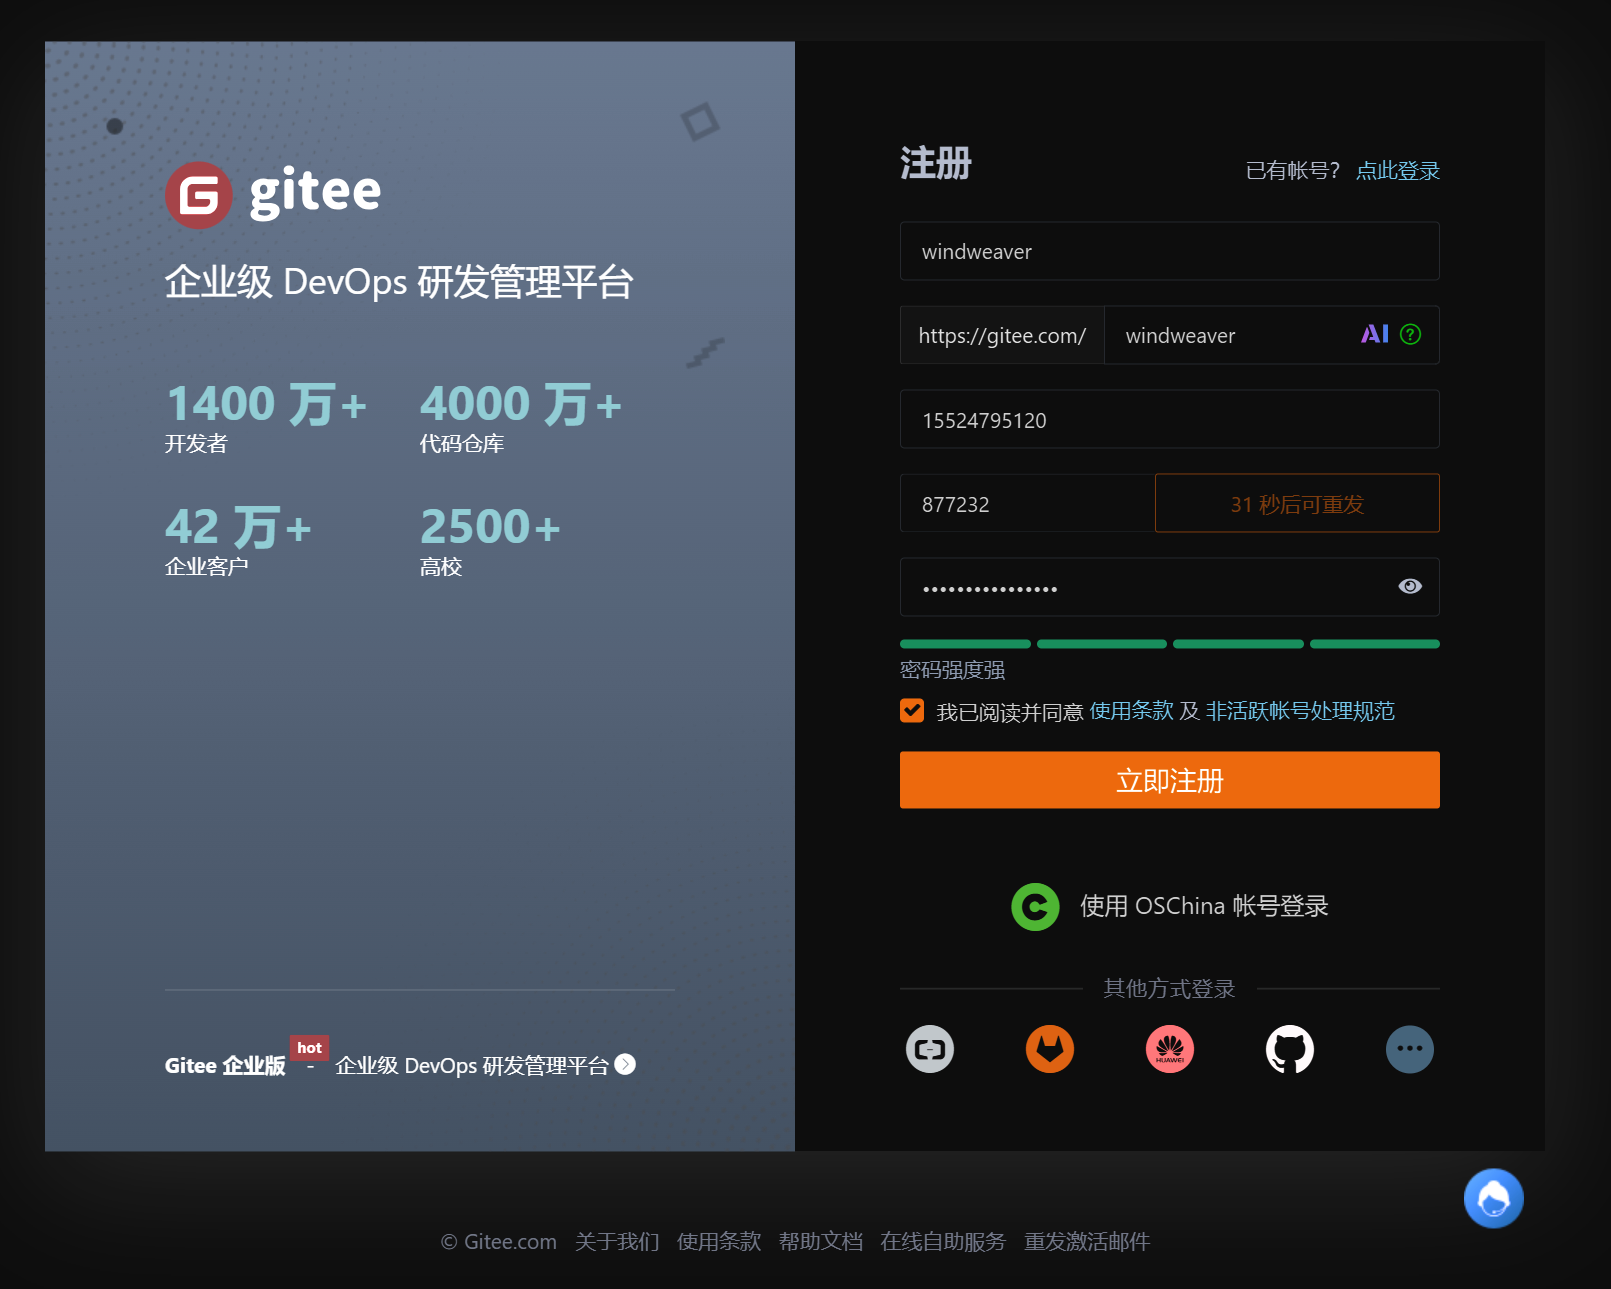Click the 已有帐号? text
The width and height of the screenshot is (1611, 1289).
pyautogui.click(x=1293, y=171)
